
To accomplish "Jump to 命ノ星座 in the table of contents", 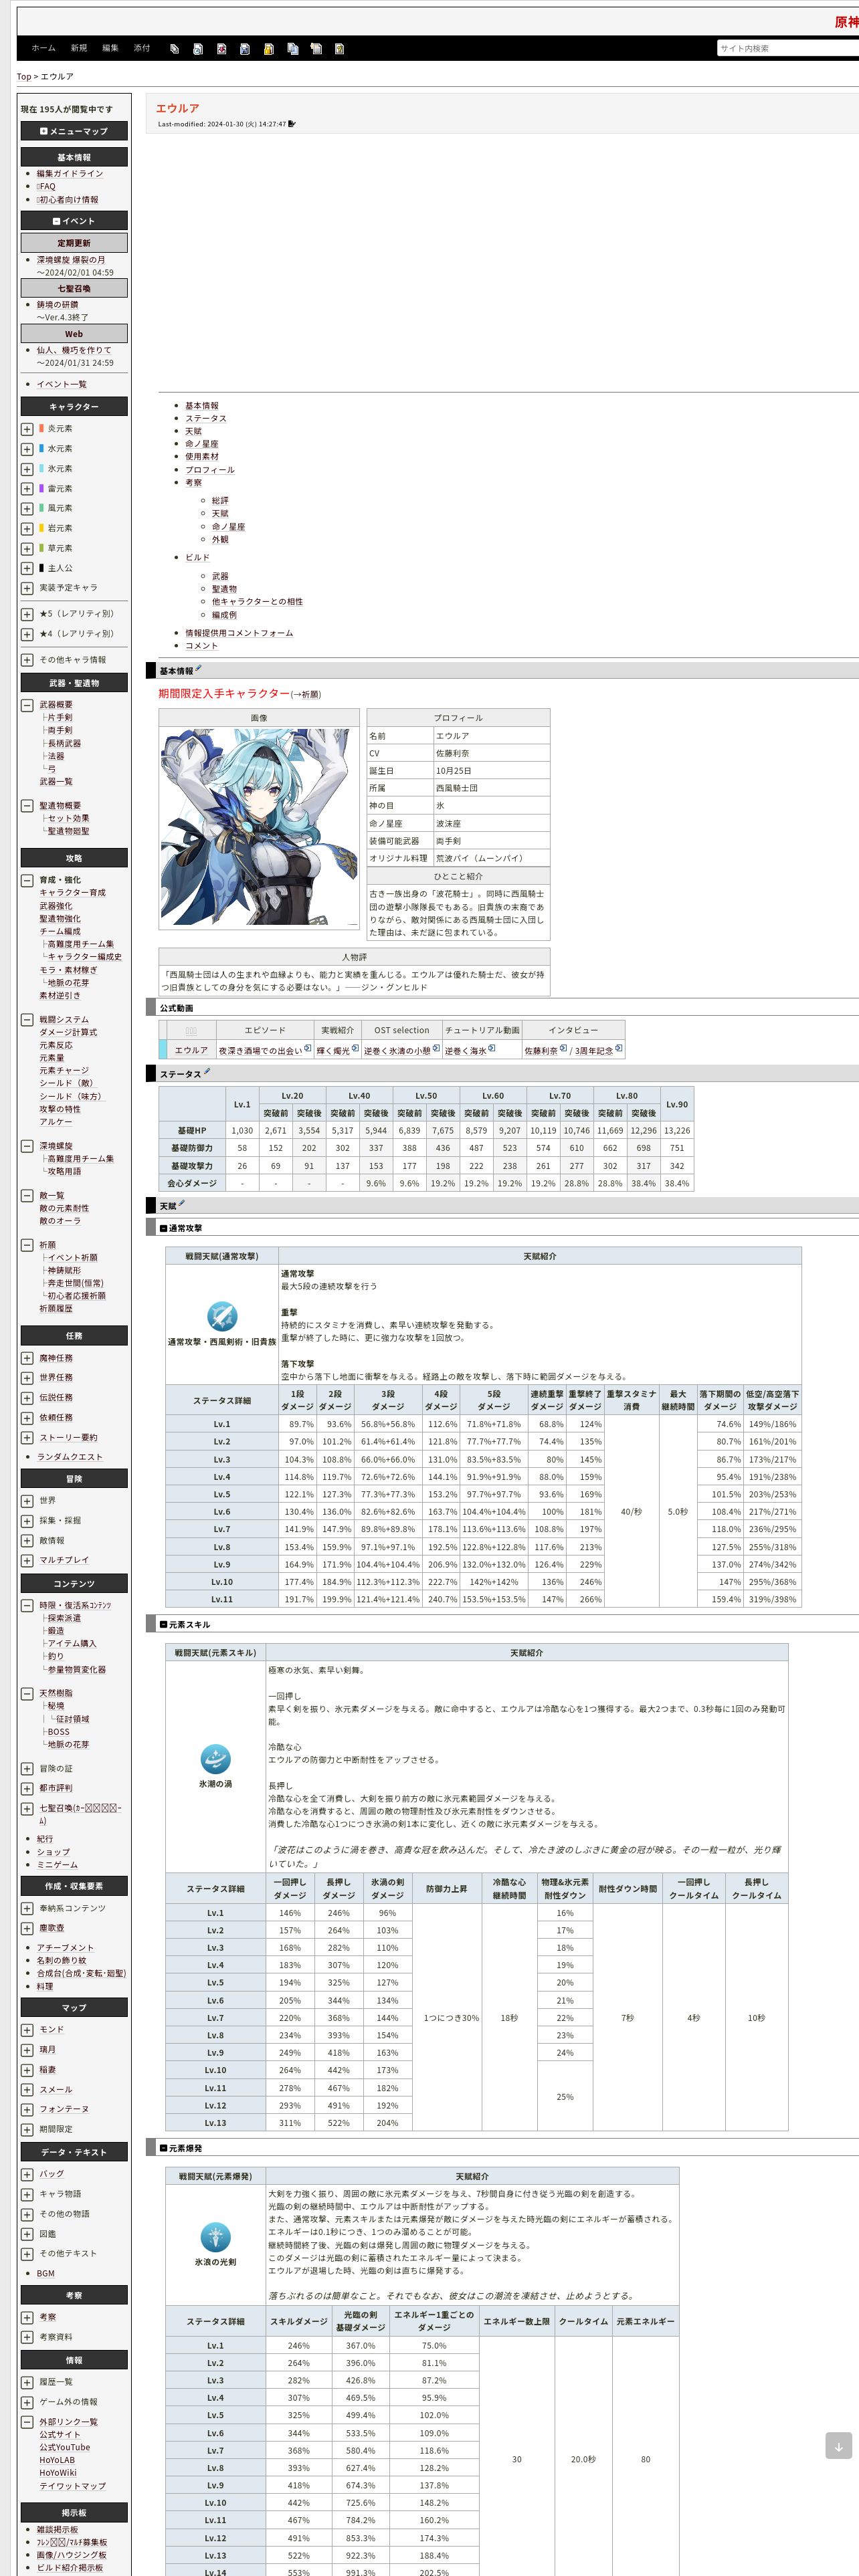I will point(201,444).
